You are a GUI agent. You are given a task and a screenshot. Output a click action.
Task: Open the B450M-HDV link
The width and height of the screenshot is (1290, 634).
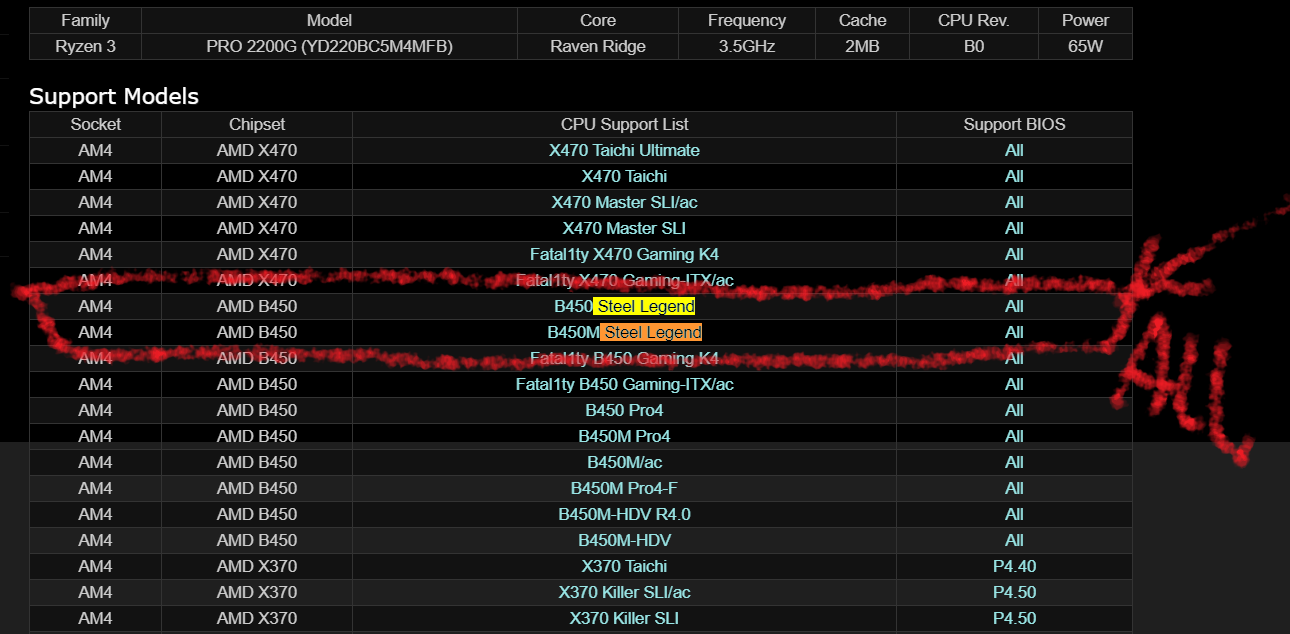[624, 540]
